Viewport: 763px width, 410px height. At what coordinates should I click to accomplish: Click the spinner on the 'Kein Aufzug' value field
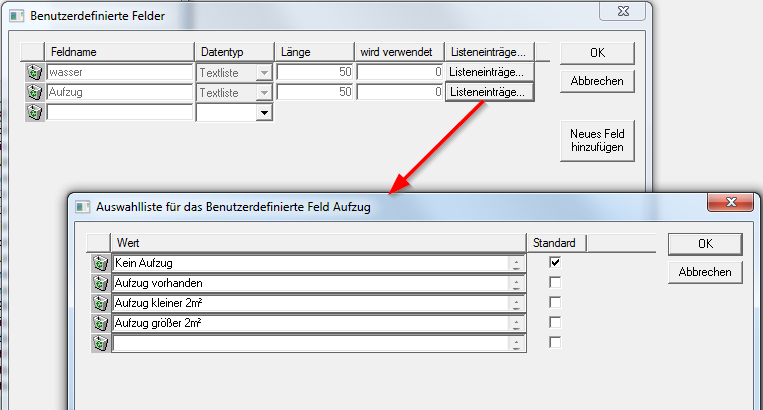(x=516, y=263)
